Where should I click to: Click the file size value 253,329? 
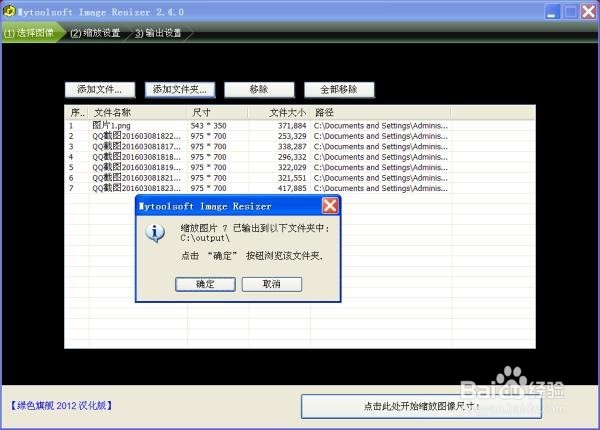click(292, 136)
